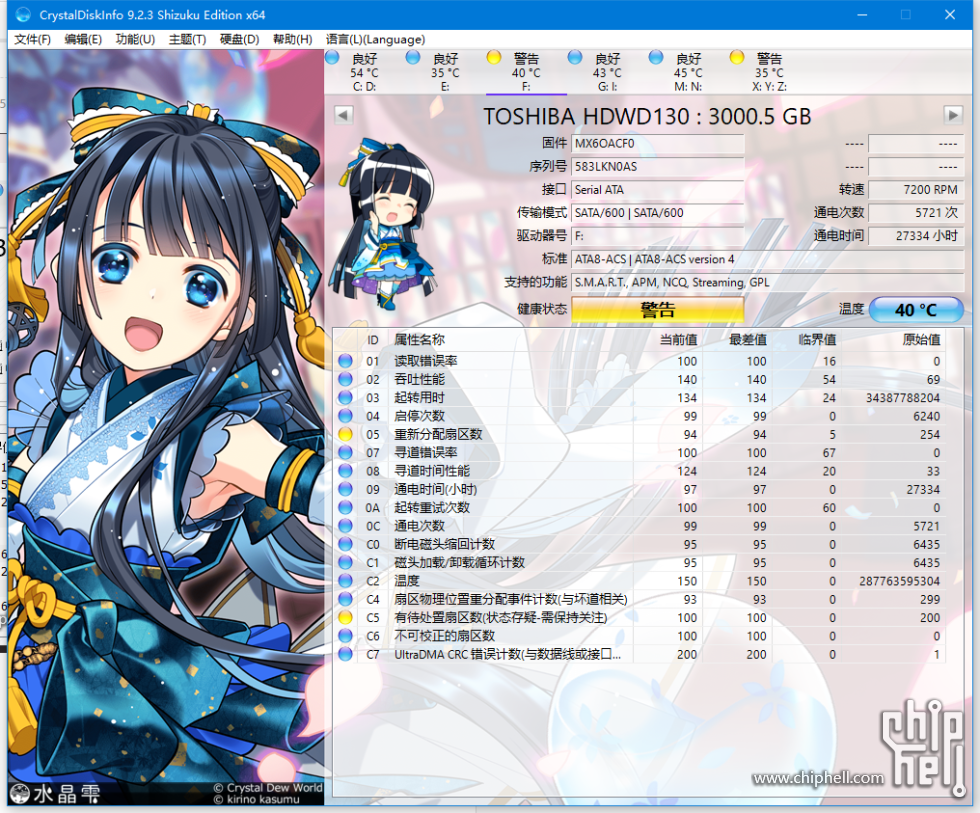
Task: Click the drive letter field F:
Action: 658,236
